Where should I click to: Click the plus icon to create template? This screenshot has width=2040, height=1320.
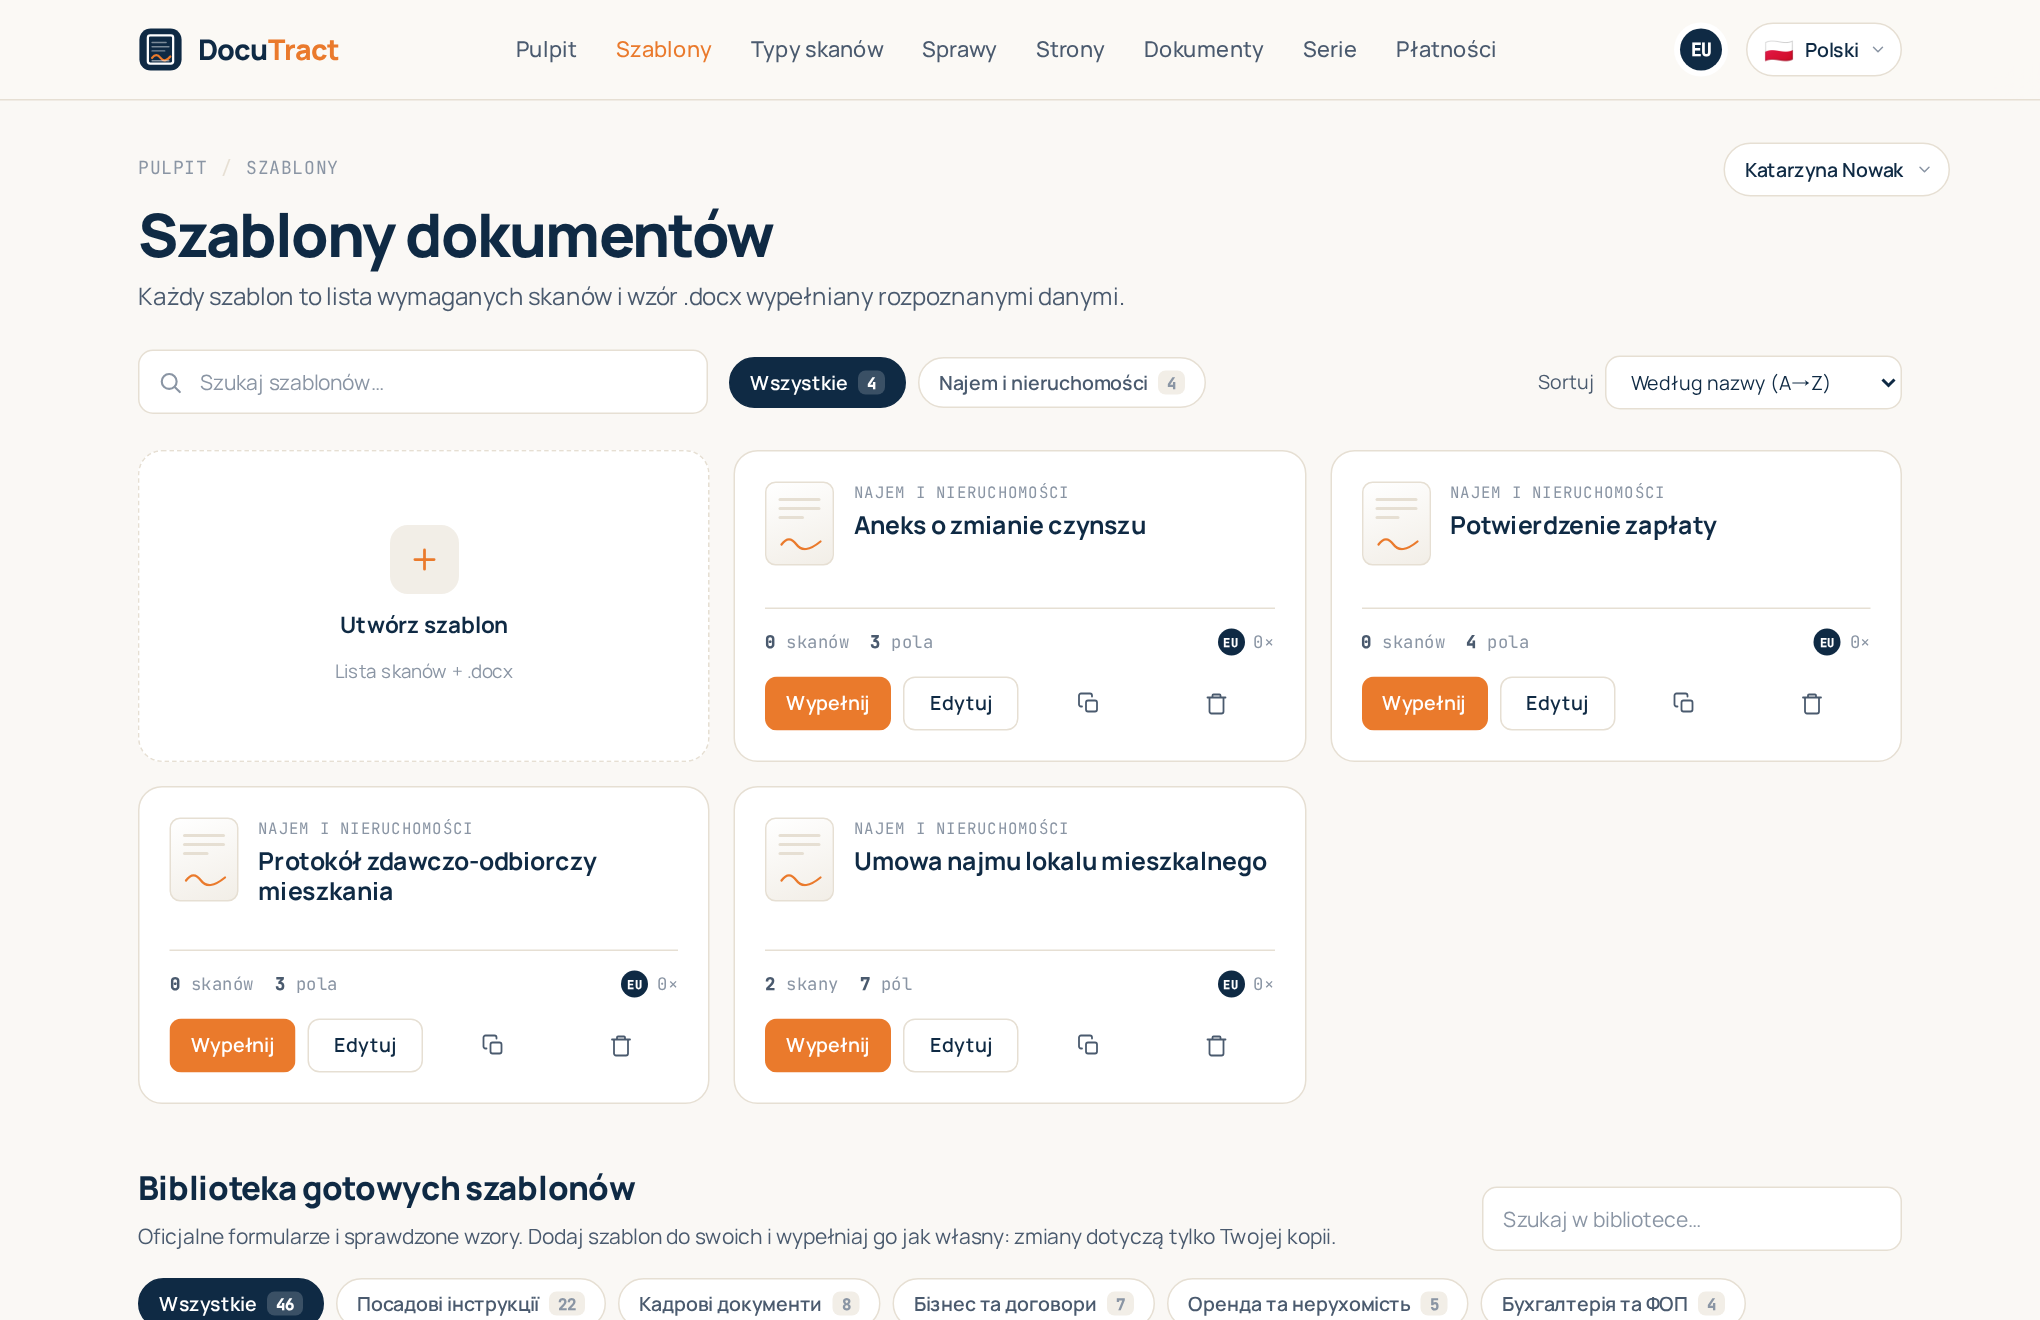(x=424, y=559)
